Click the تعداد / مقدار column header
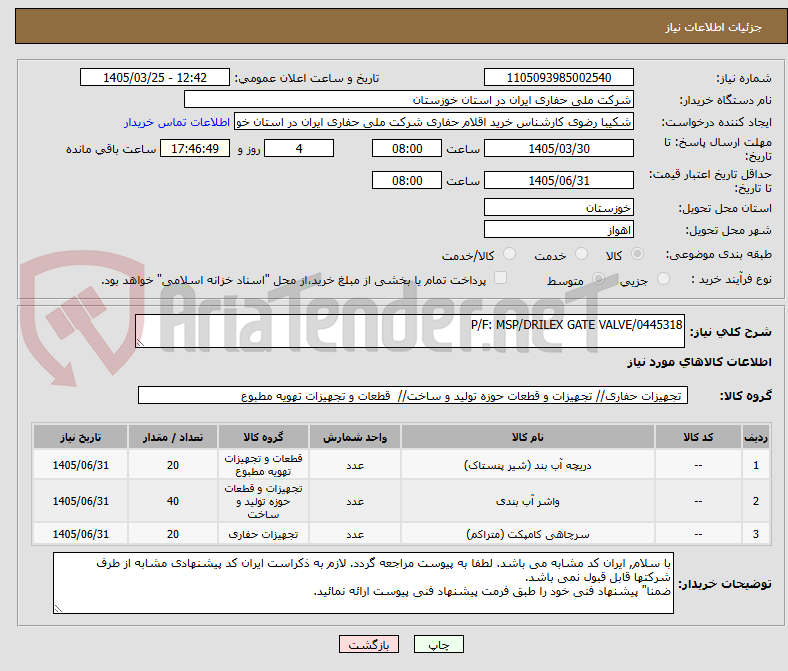This screenshot has height=671, width=788. coord(173,437)
